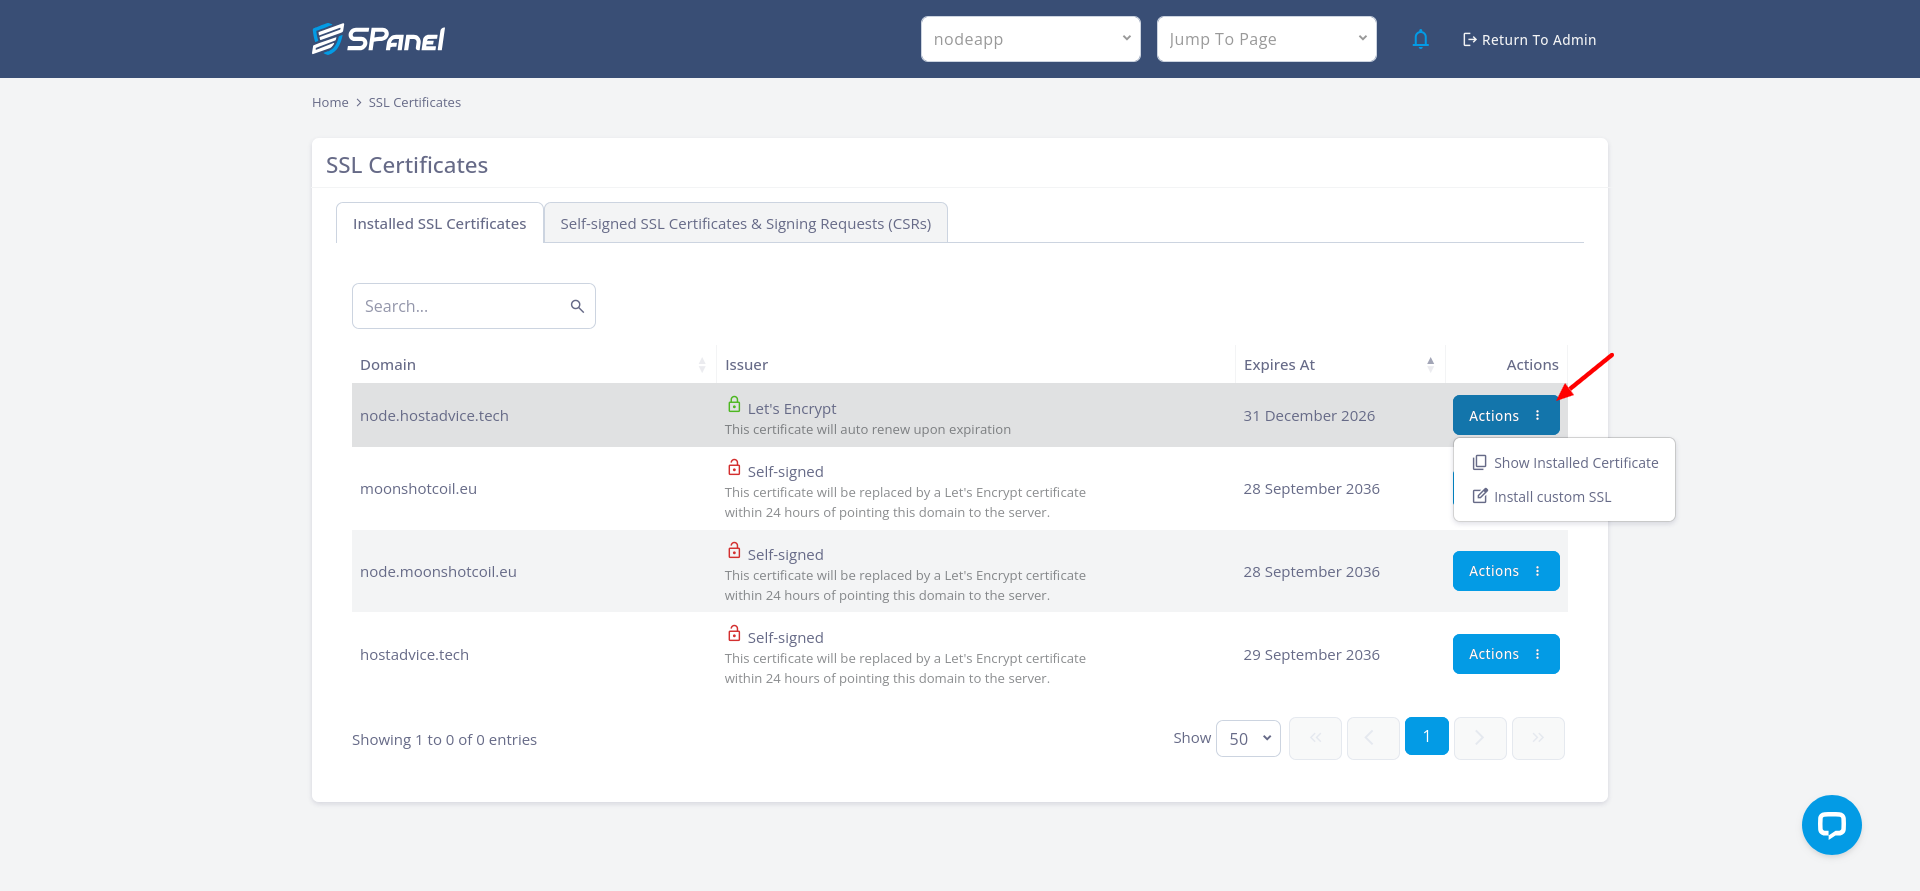Open Actions for node.moonshotcoil.eu
The image size is (1920, 891).
coord(1506,571)
